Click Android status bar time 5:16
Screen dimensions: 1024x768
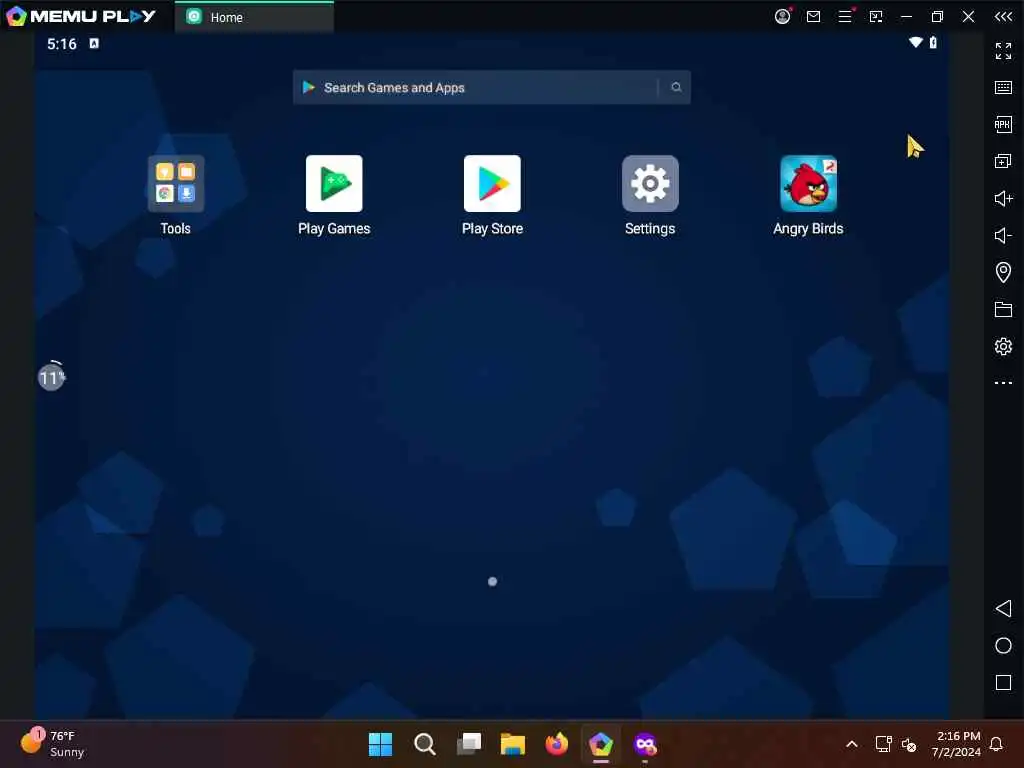(61, 44)
